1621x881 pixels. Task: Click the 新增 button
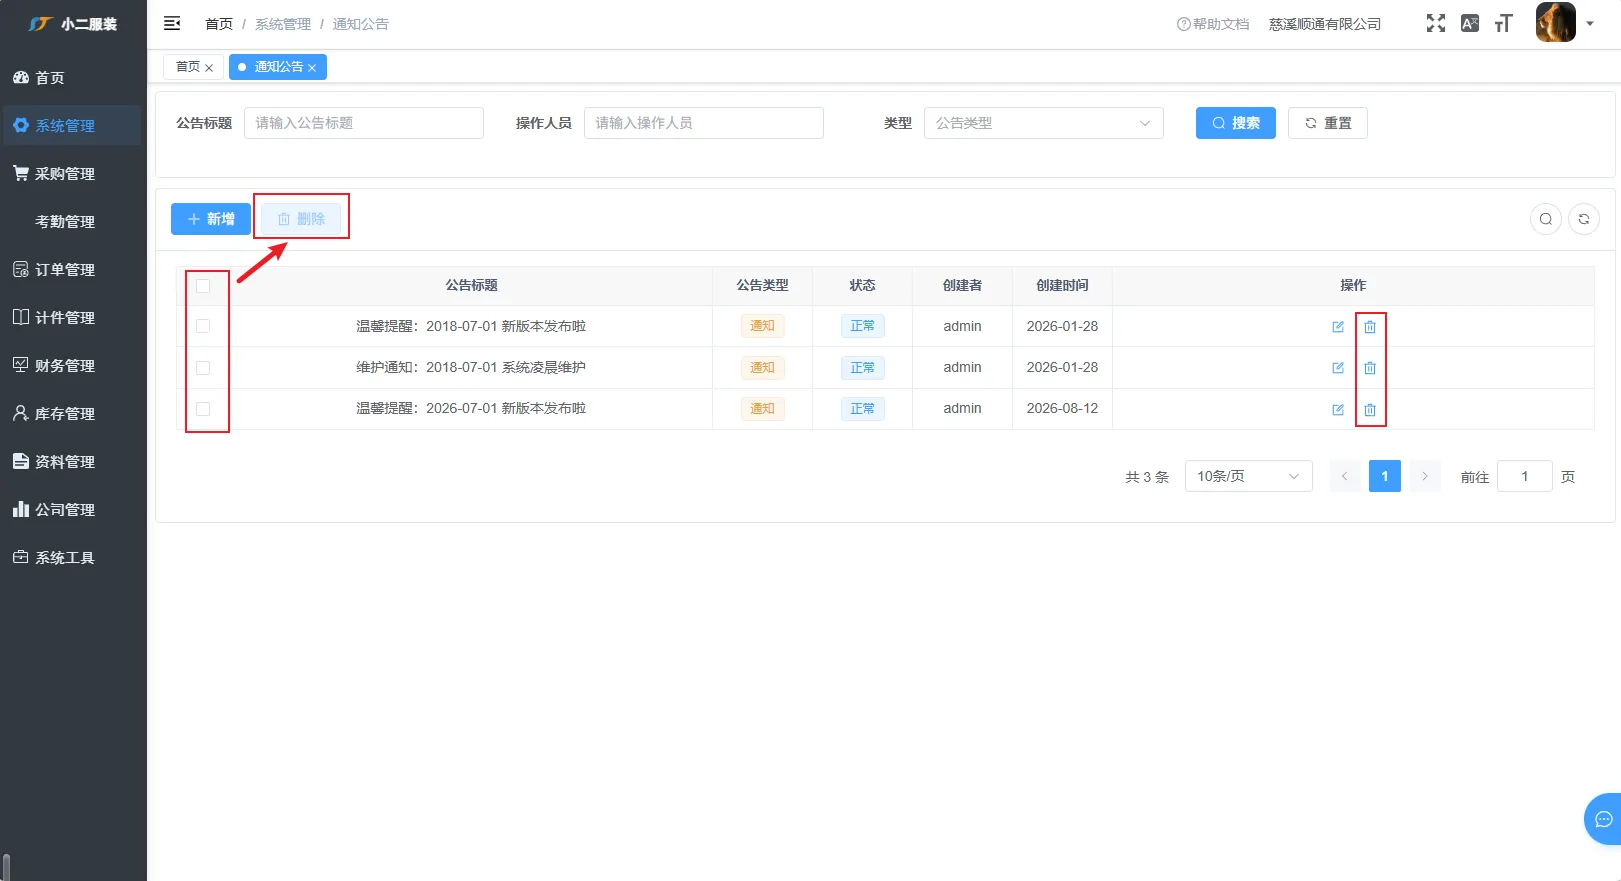pyautogui.click(x=211, y=219)
